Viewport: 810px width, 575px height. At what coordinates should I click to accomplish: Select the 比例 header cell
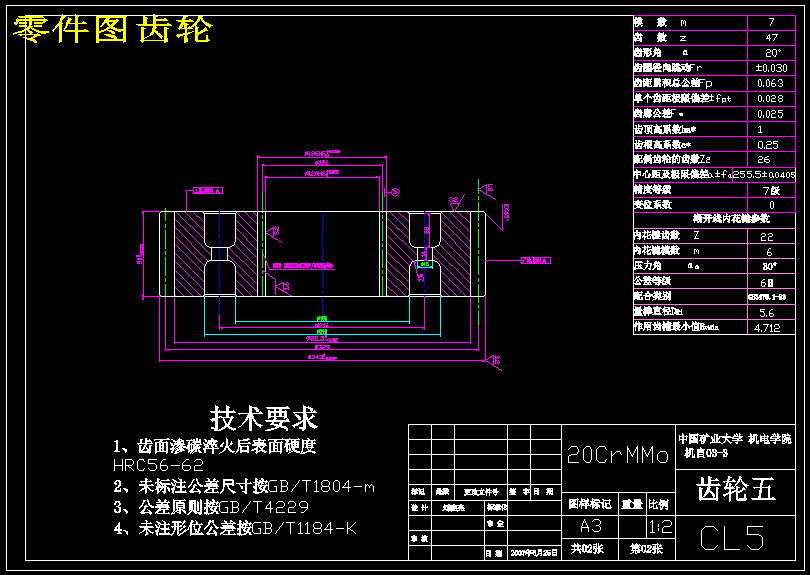click(660, 504)
